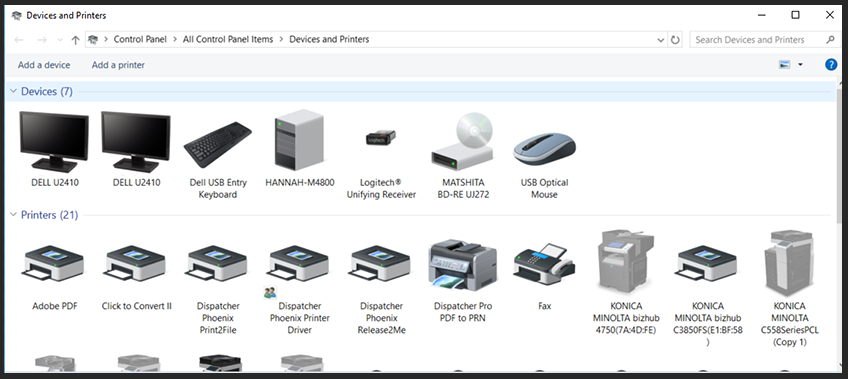Click the Forward navigation arrow
The width and height of the screenshot is (848, 379).
point(42,39)
